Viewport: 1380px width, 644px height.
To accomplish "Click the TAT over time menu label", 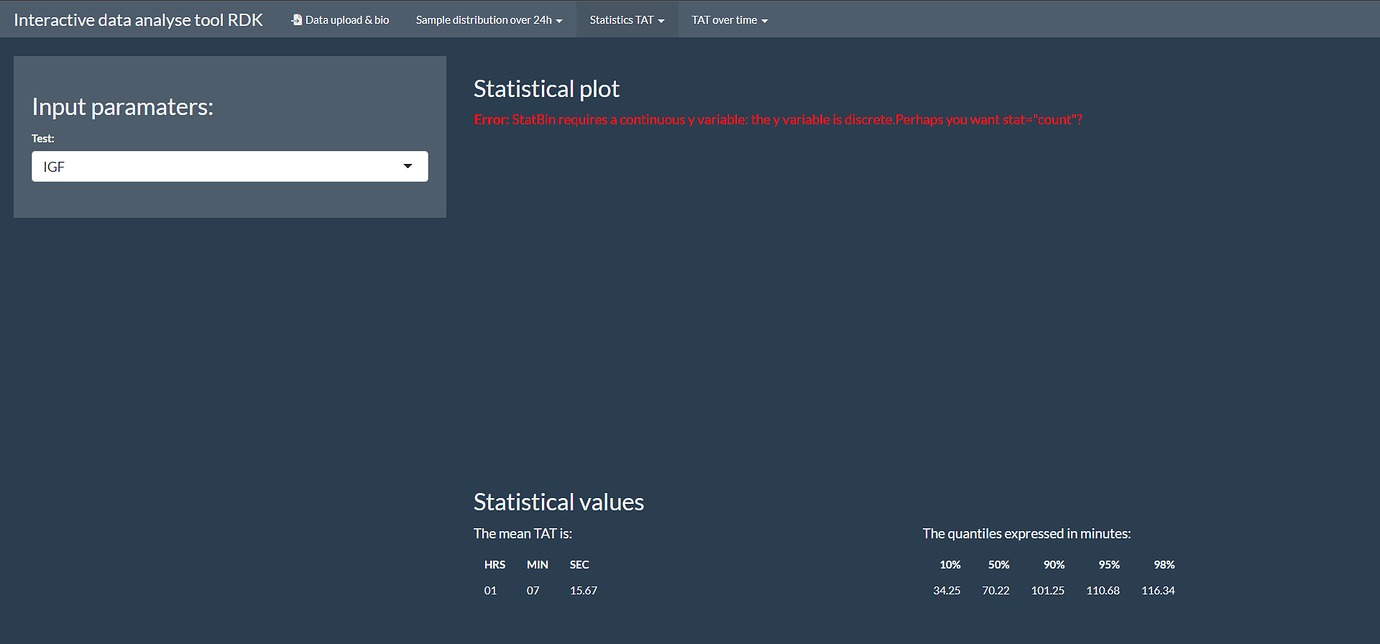I will tap(722, 19).
